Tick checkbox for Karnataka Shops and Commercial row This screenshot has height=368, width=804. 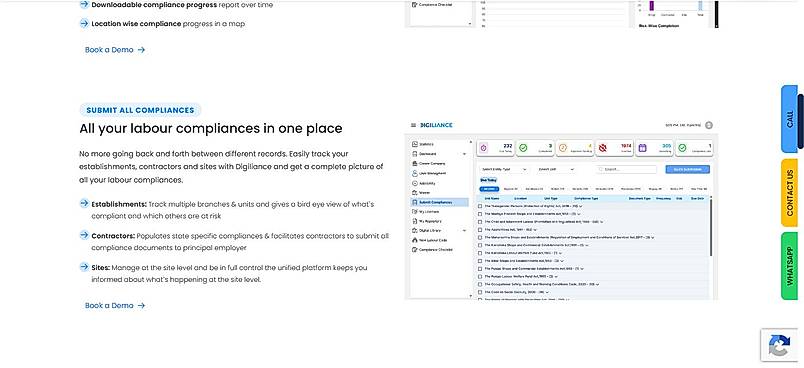(x=480, y=245)
